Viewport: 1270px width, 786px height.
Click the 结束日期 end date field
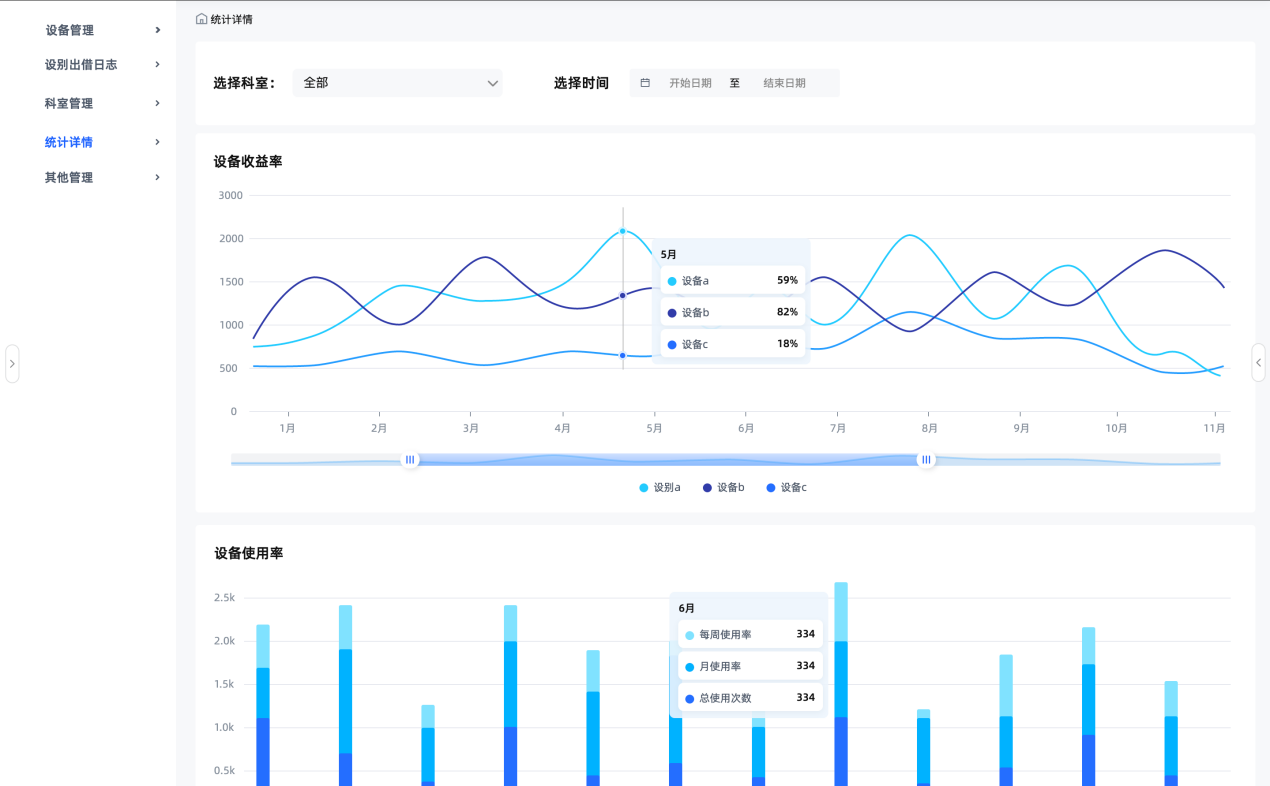784,83
